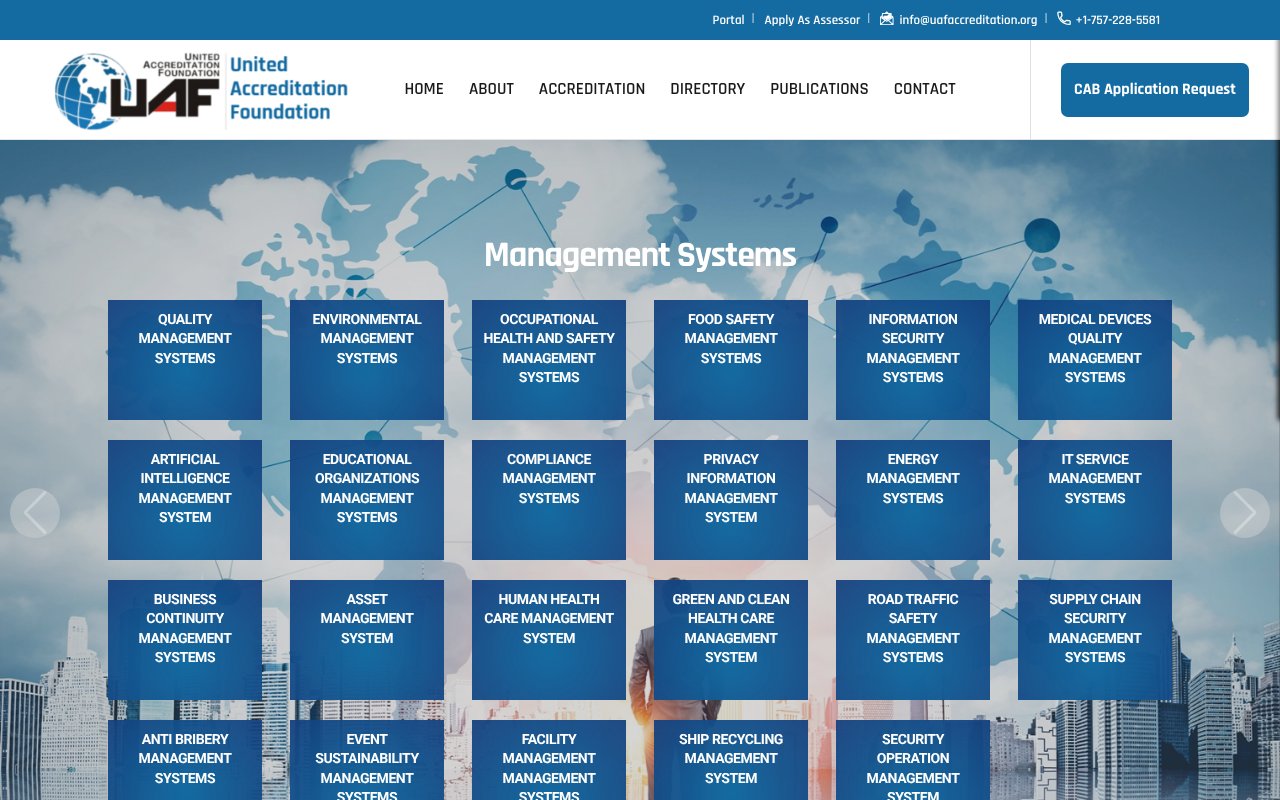Viewport: 1280px width, 800px height.
Task: Open the HOME menu item
Action: coord(424,89)
